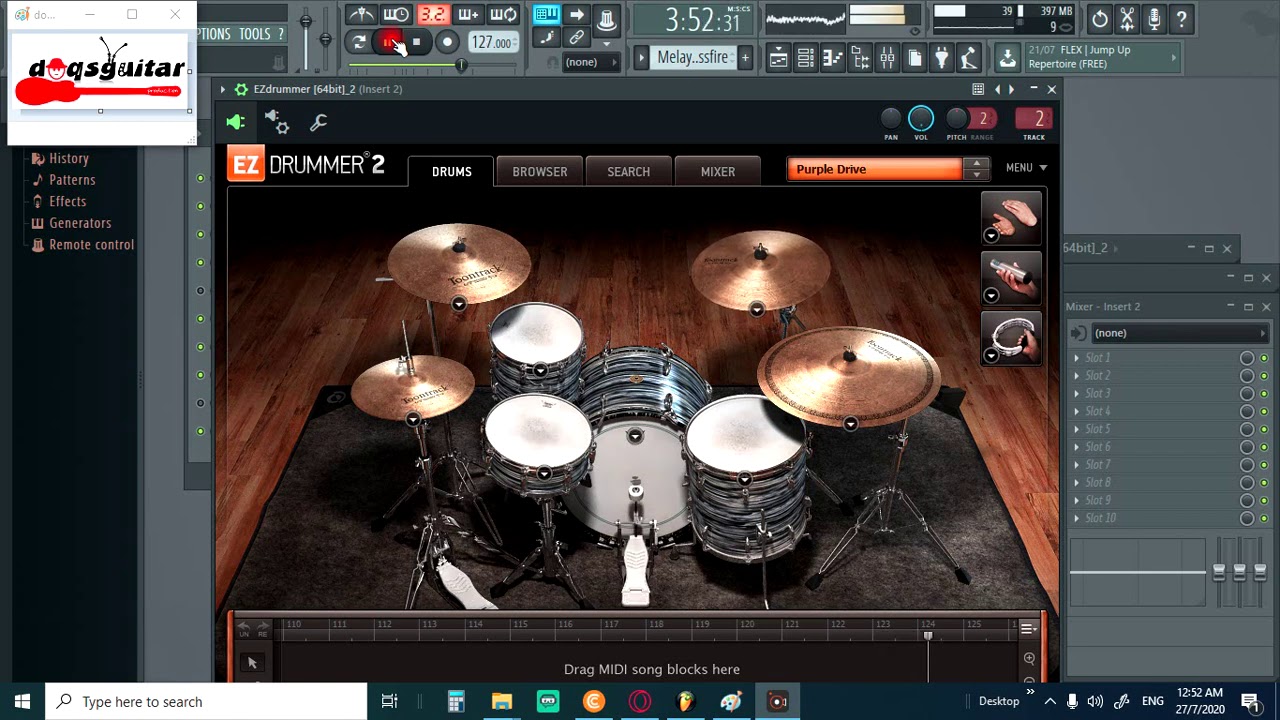Open the TOOLS menu
1280x720 pixels.
coord(254,34)
